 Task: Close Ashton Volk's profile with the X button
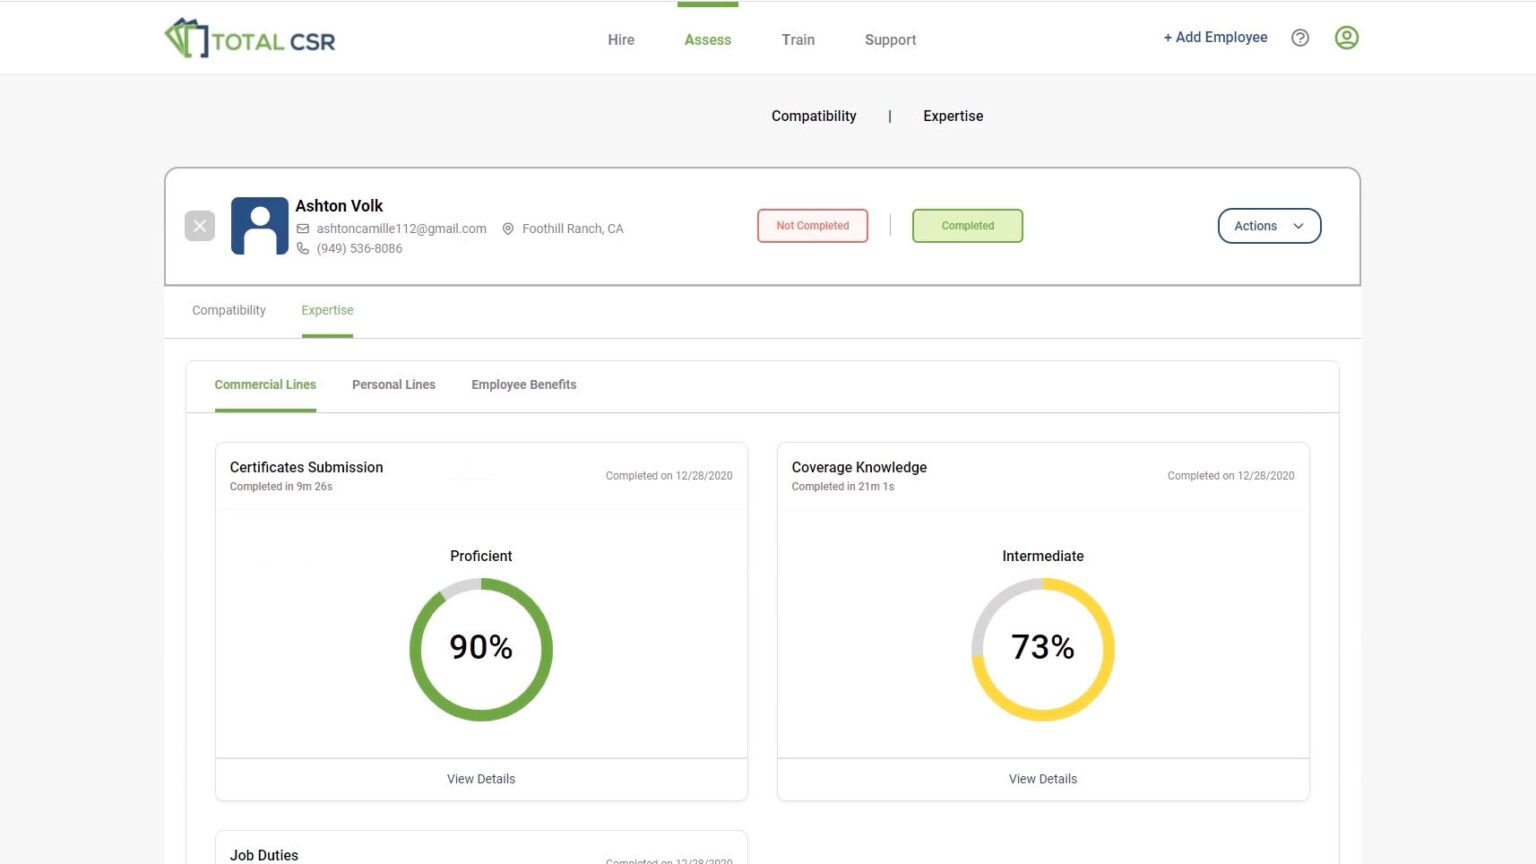pos(200,226)
